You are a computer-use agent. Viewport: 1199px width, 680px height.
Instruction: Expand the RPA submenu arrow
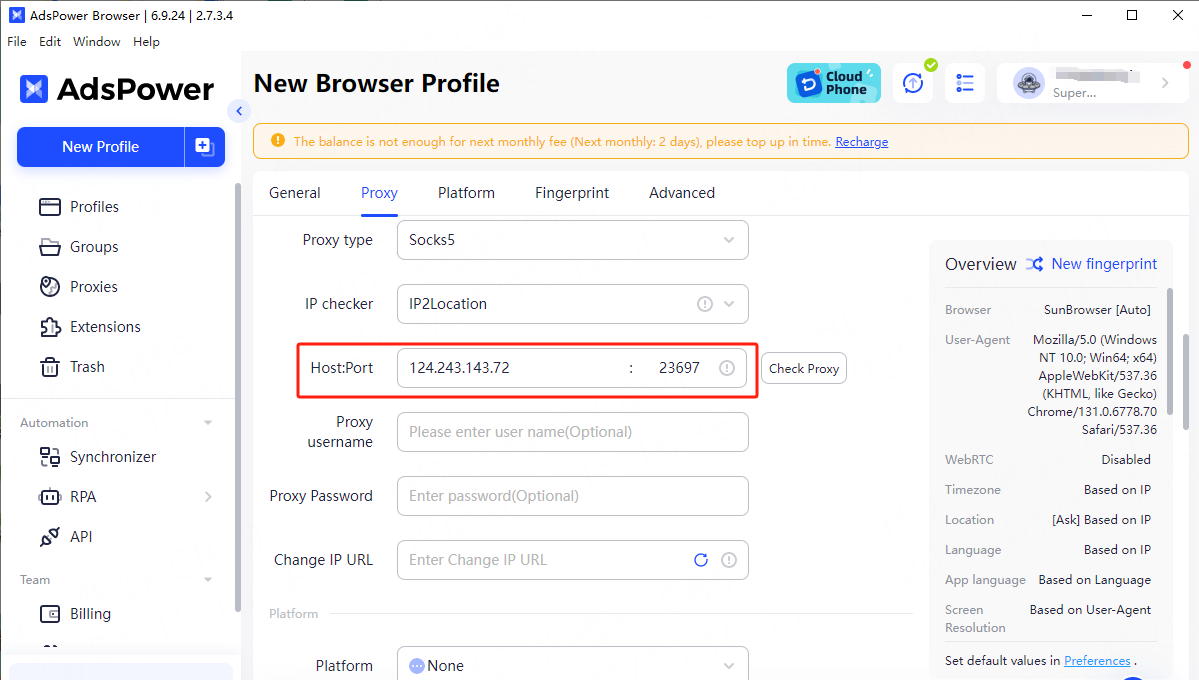(x=208, y=497)
